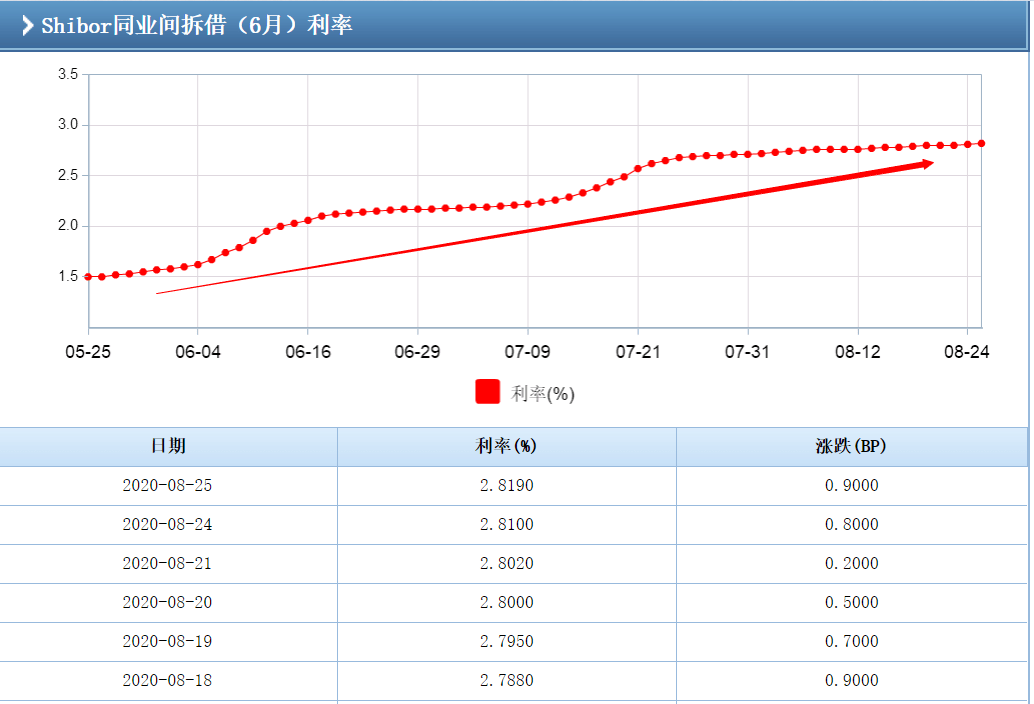Click the 3.5 y-axis label
Screen dimensions: 1034x704
[x=68, y=74]
